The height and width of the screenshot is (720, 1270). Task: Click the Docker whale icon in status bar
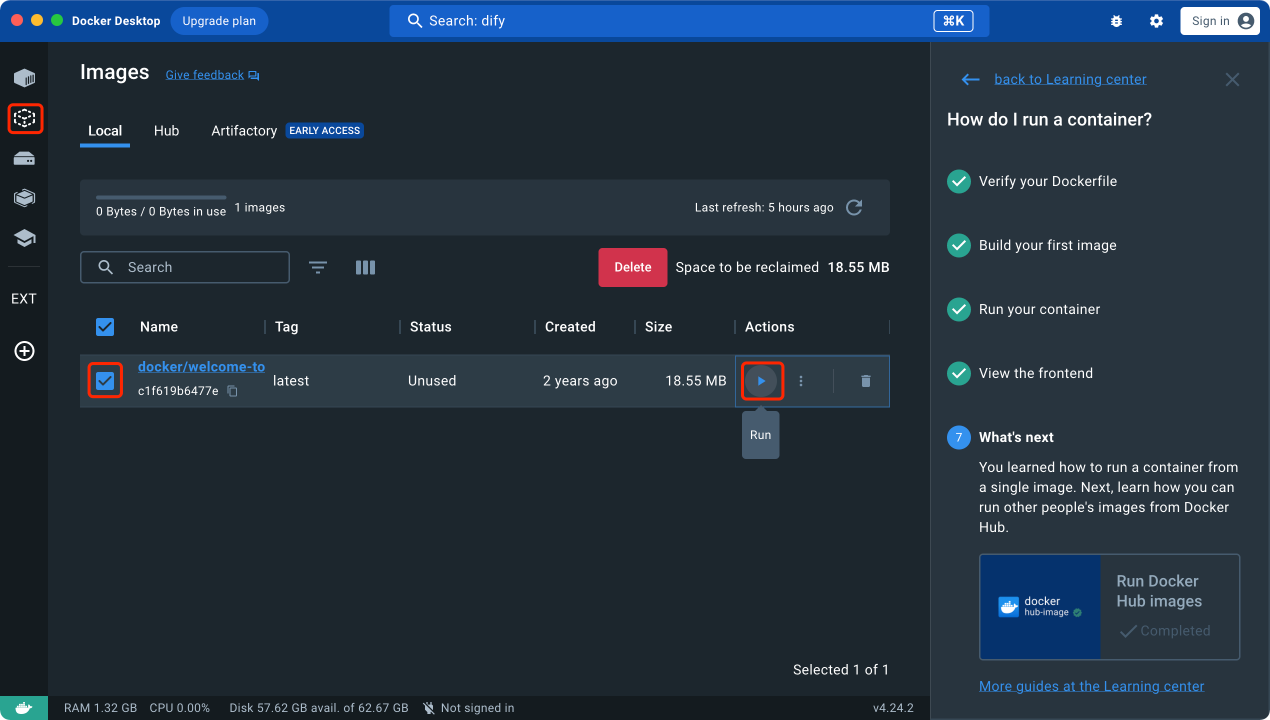tap(24, 708)
